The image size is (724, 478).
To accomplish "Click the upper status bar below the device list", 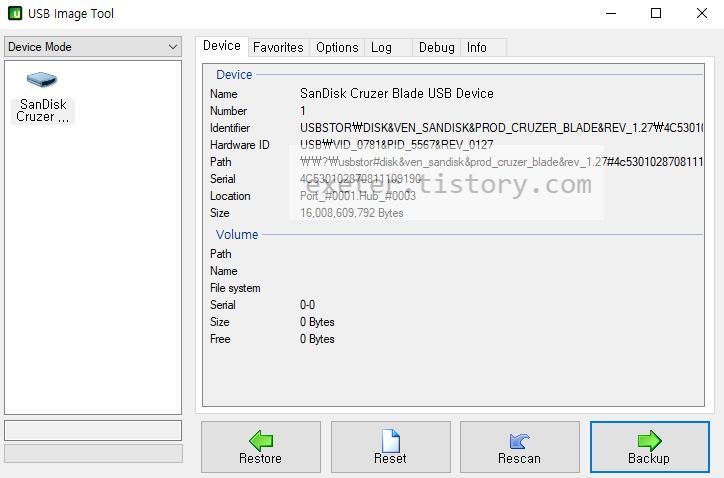I will pyautogui.click(x=93, y=430).
